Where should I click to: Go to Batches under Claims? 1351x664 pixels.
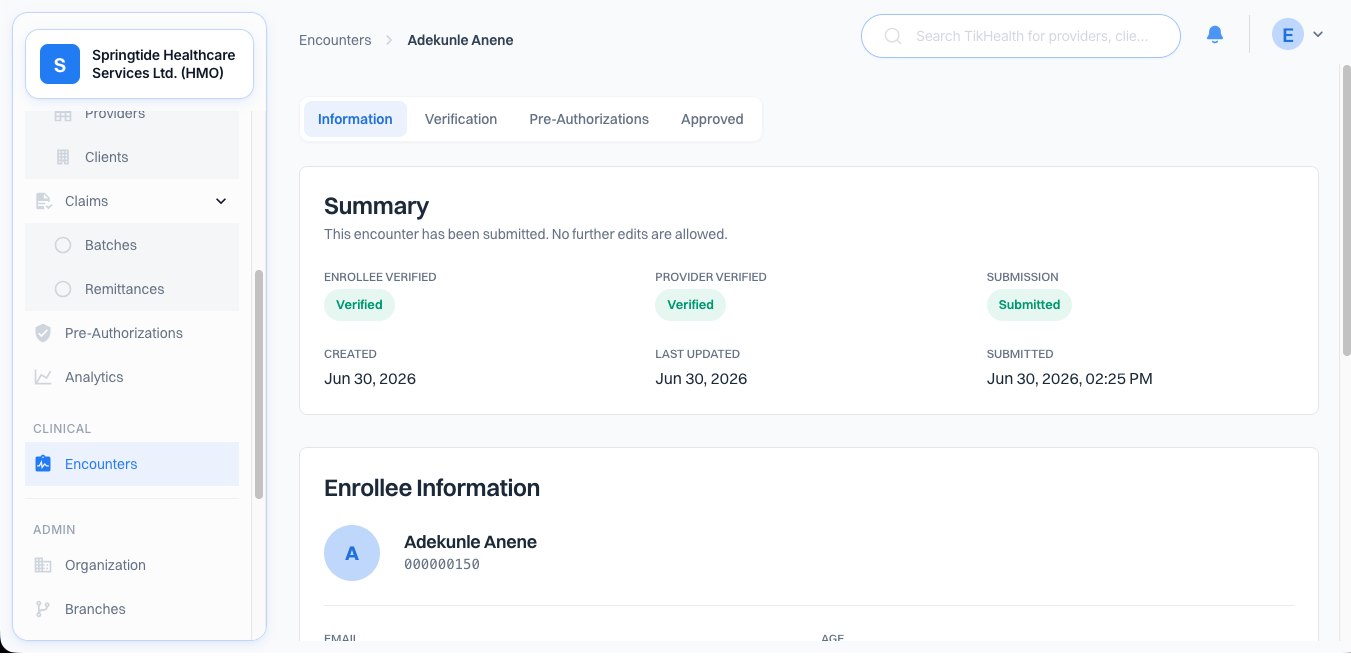(x=132, y=245)
